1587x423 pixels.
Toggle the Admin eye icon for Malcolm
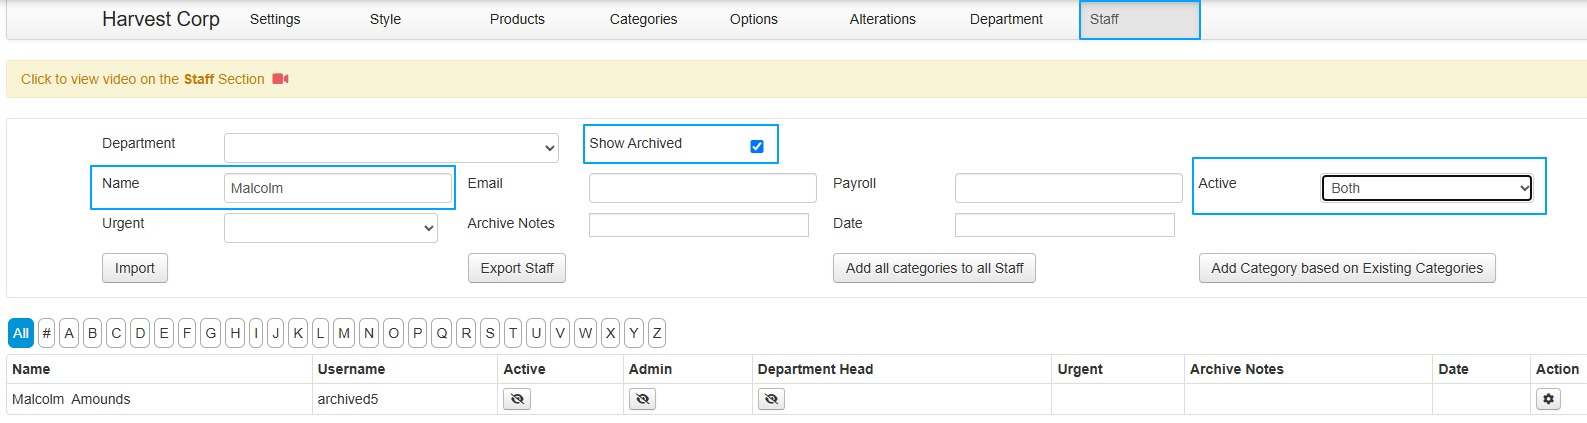[642, 399]
